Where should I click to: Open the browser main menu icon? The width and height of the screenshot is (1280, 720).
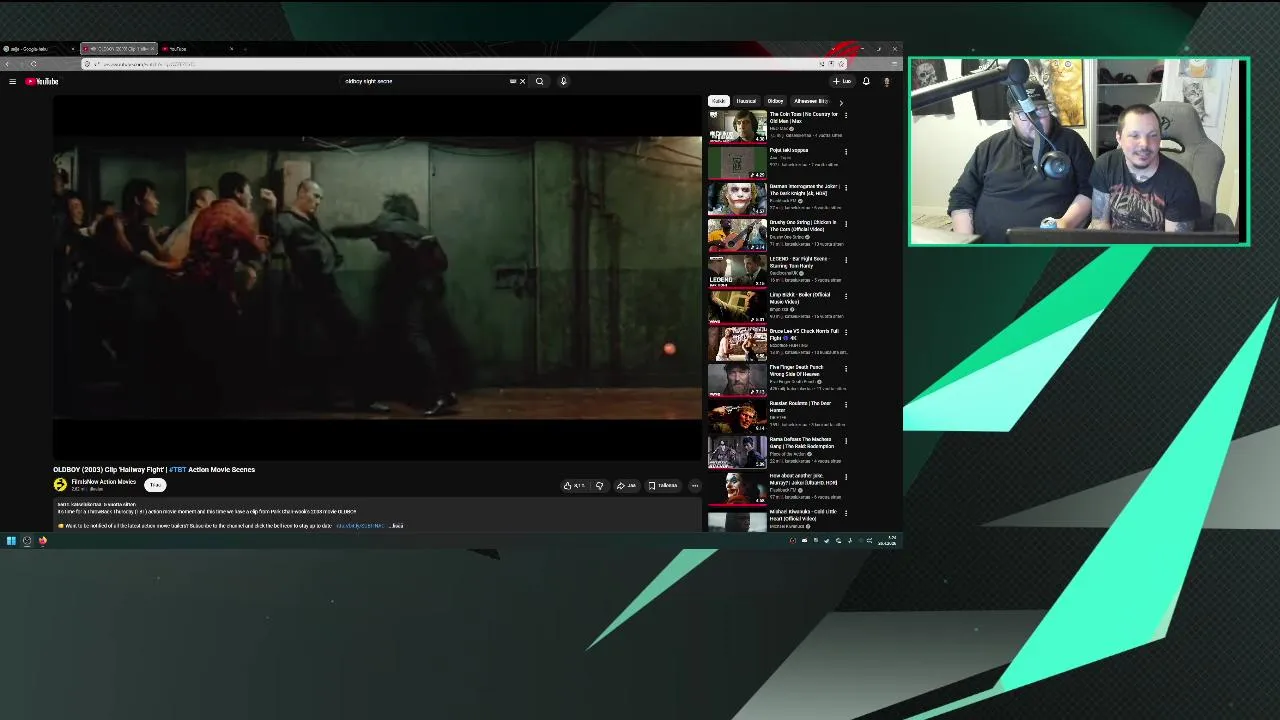click(x=894, y=64)
